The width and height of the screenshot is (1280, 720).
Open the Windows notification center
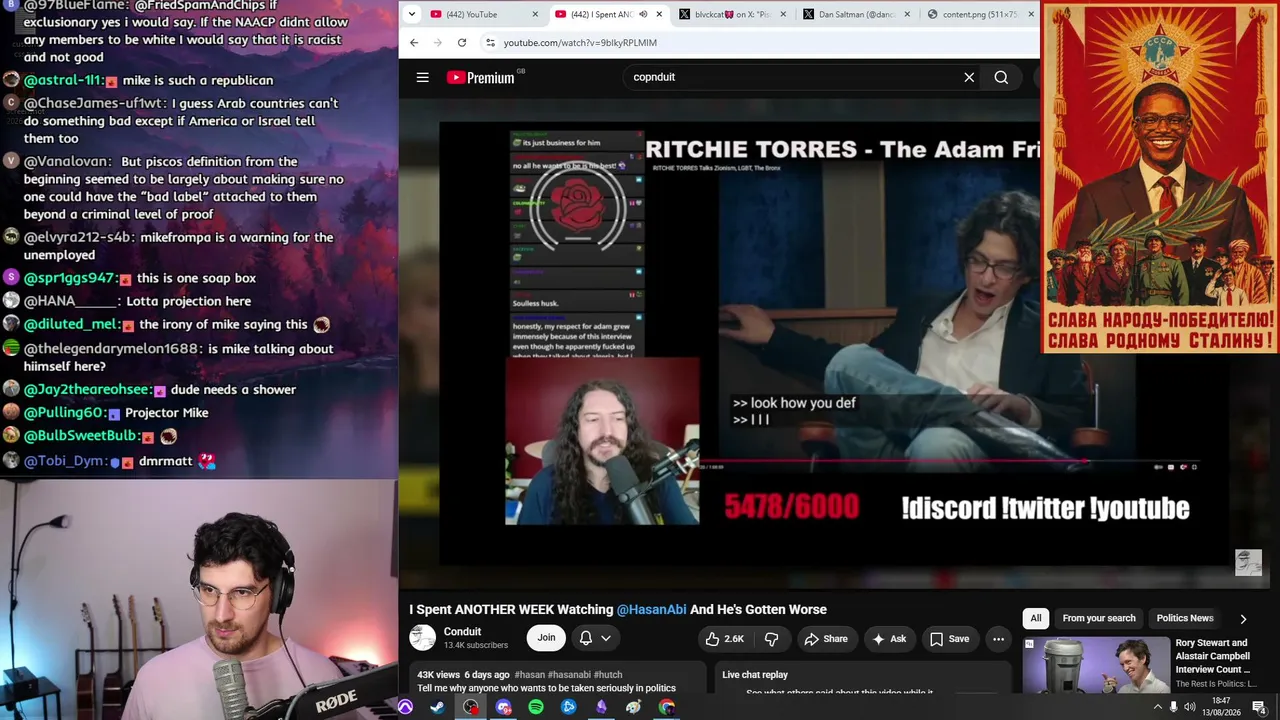(x=1259, y=707)
